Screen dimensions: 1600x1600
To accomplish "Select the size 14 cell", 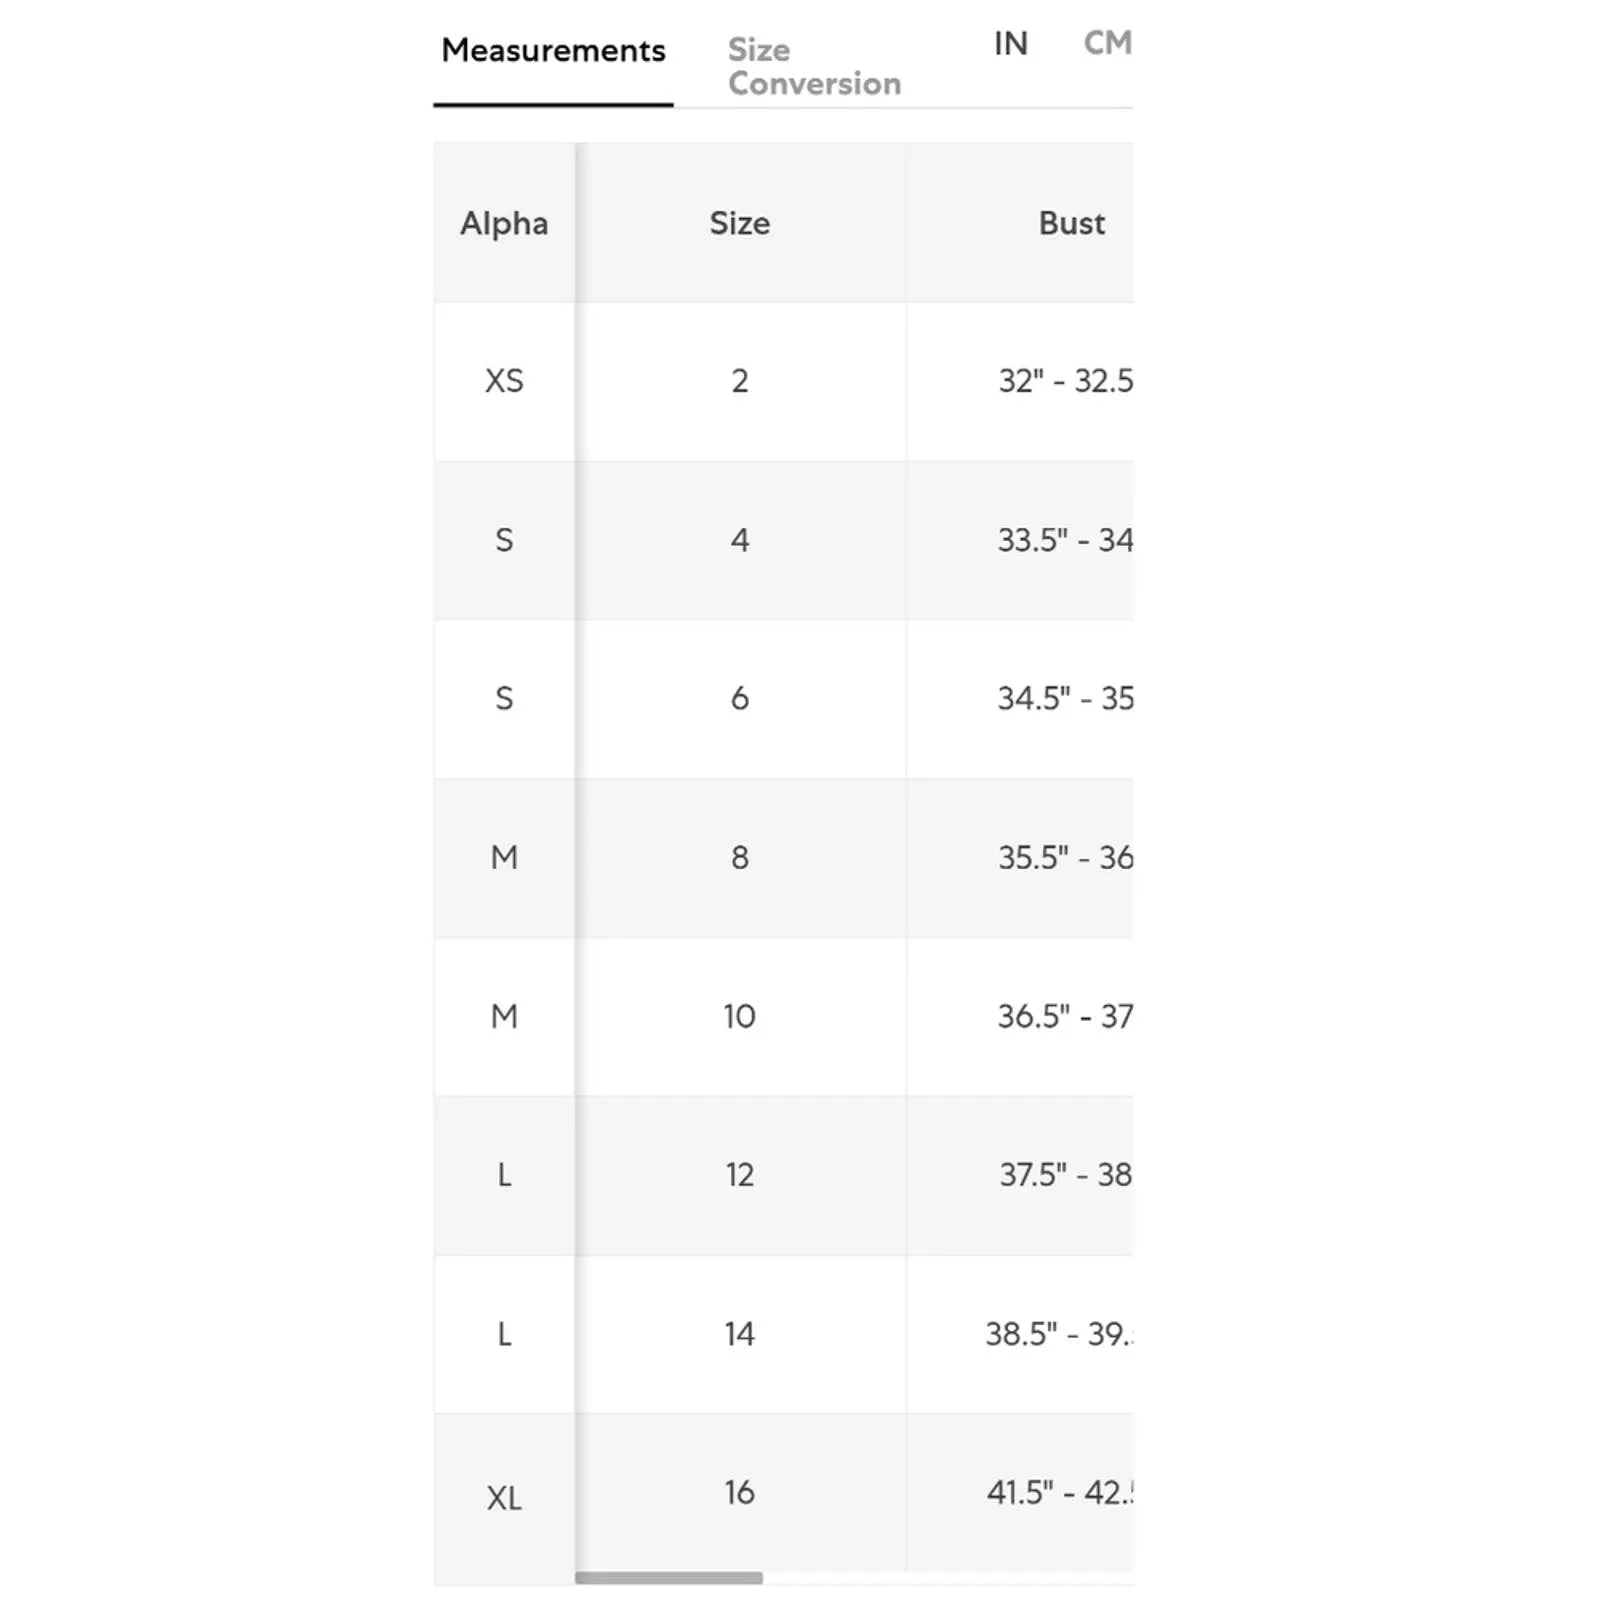I will 740,1333.
